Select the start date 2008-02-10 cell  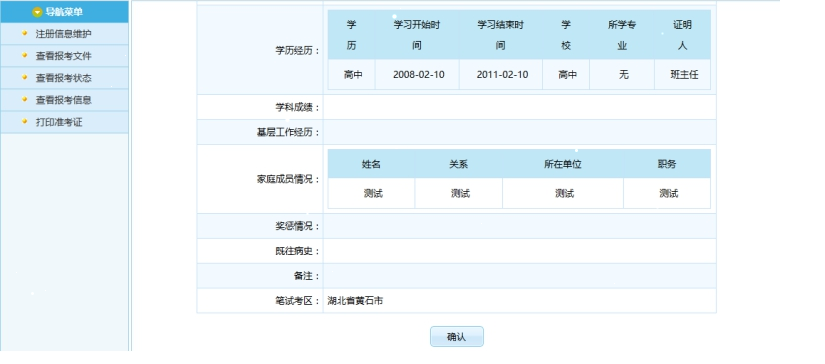coord(418,75)
